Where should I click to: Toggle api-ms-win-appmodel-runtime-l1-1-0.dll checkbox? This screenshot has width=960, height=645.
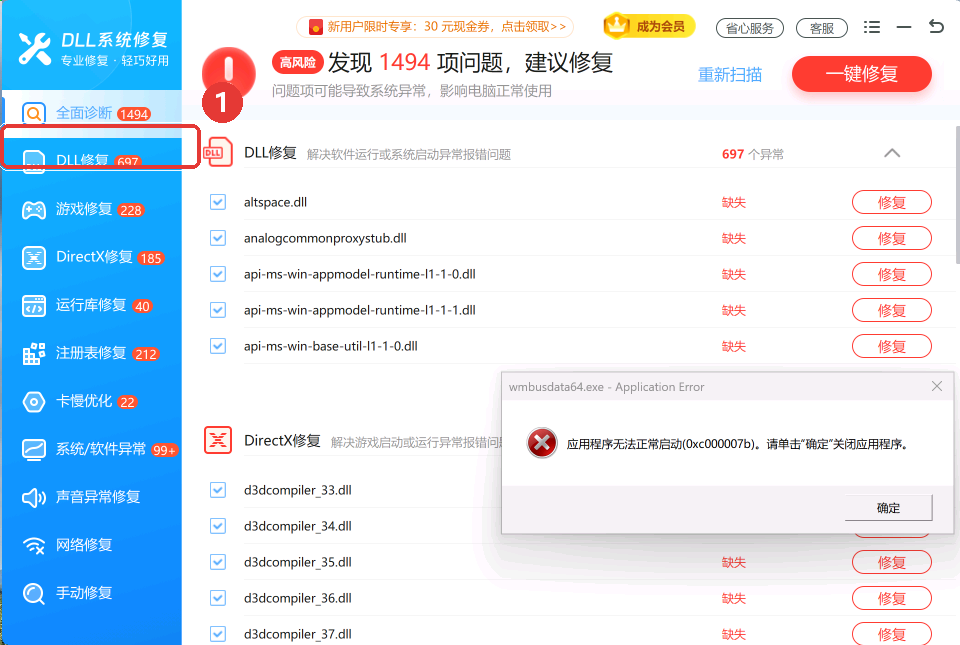[x=218, y=274]
